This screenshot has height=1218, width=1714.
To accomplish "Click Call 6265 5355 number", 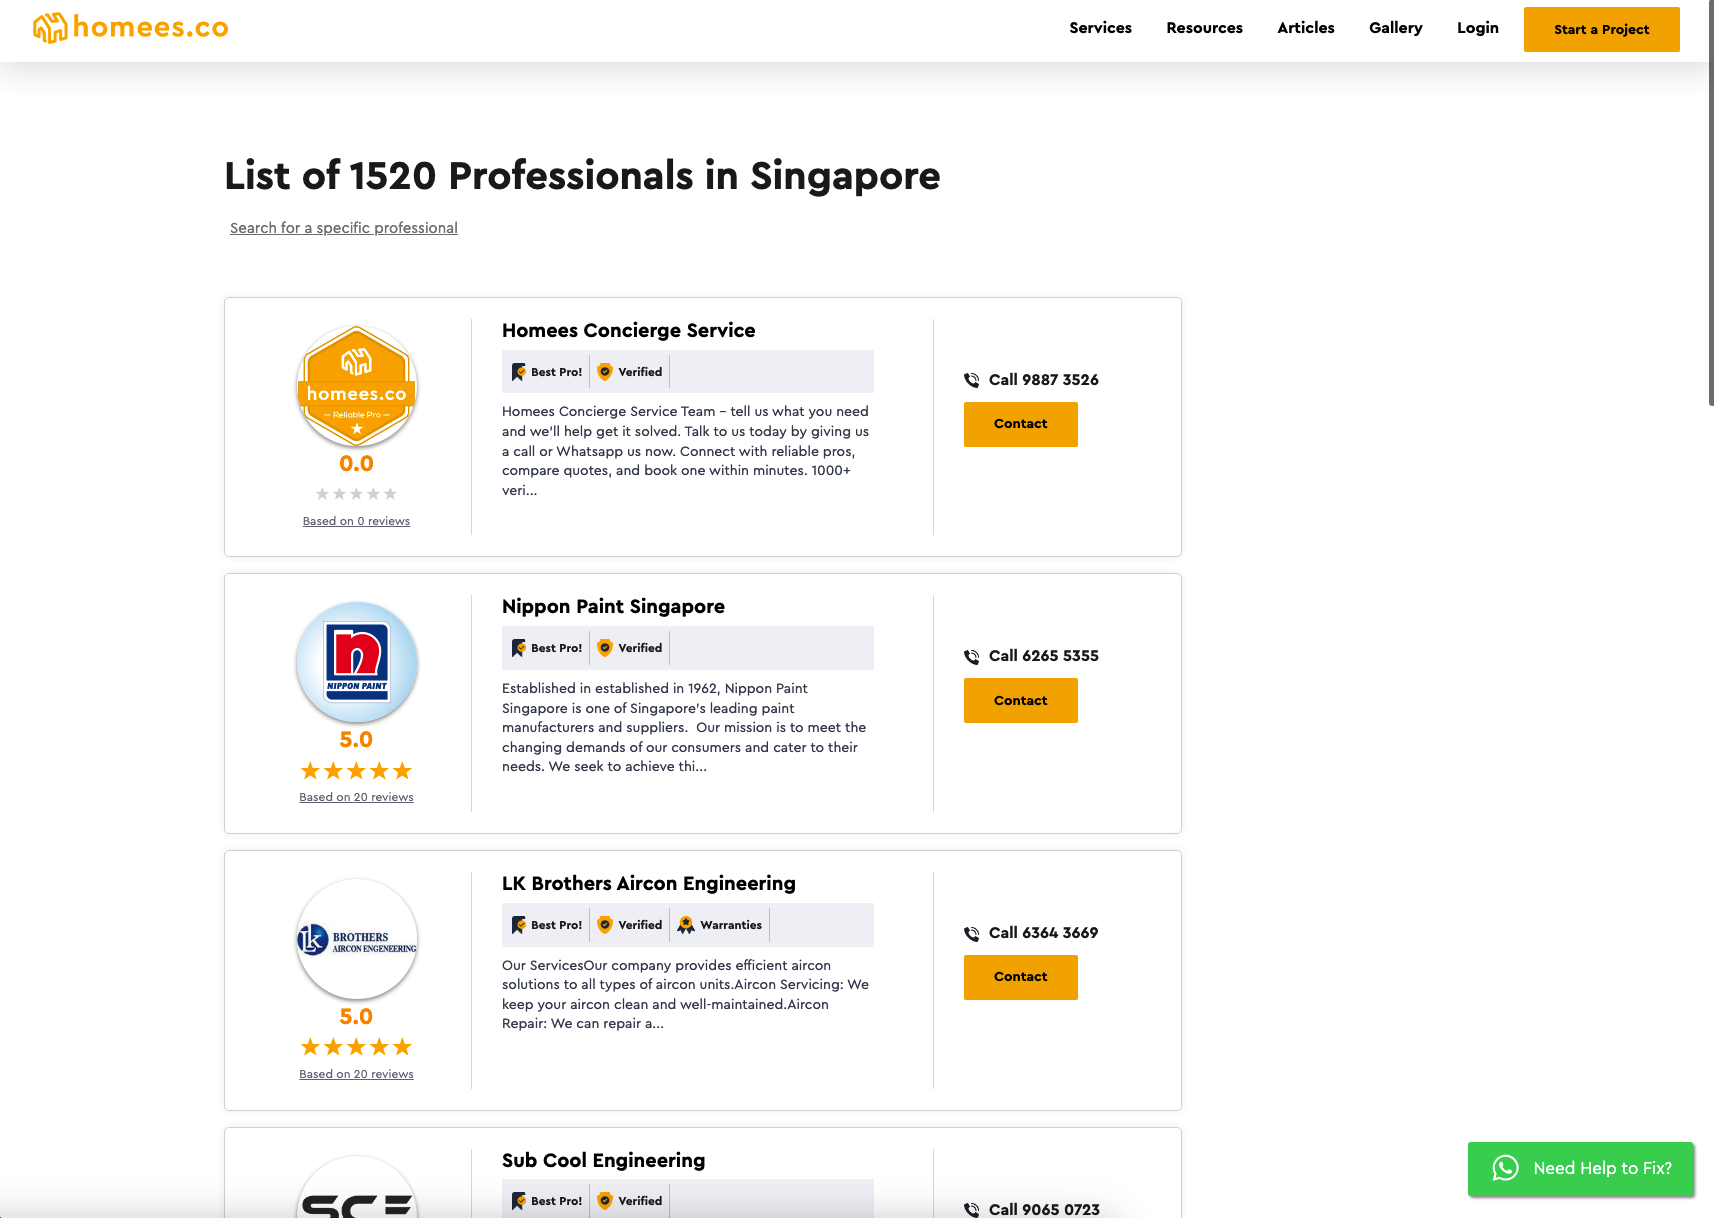I will click(x=1043, y=656).
